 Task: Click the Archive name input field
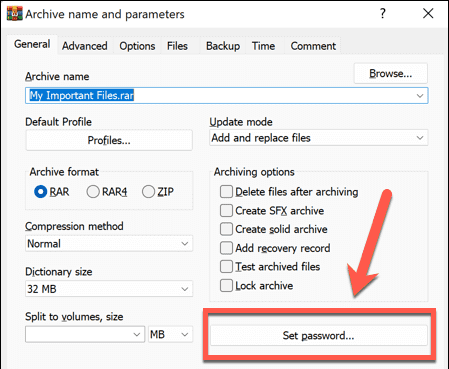point(227,96)
